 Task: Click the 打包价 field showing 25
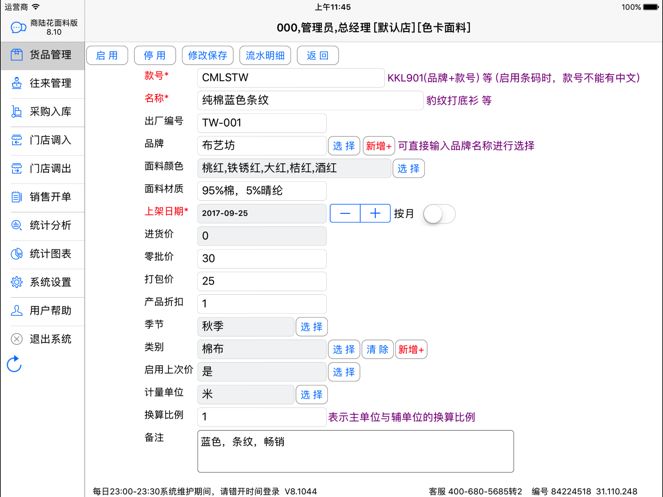pyautogui.click(x=262, y=281)
